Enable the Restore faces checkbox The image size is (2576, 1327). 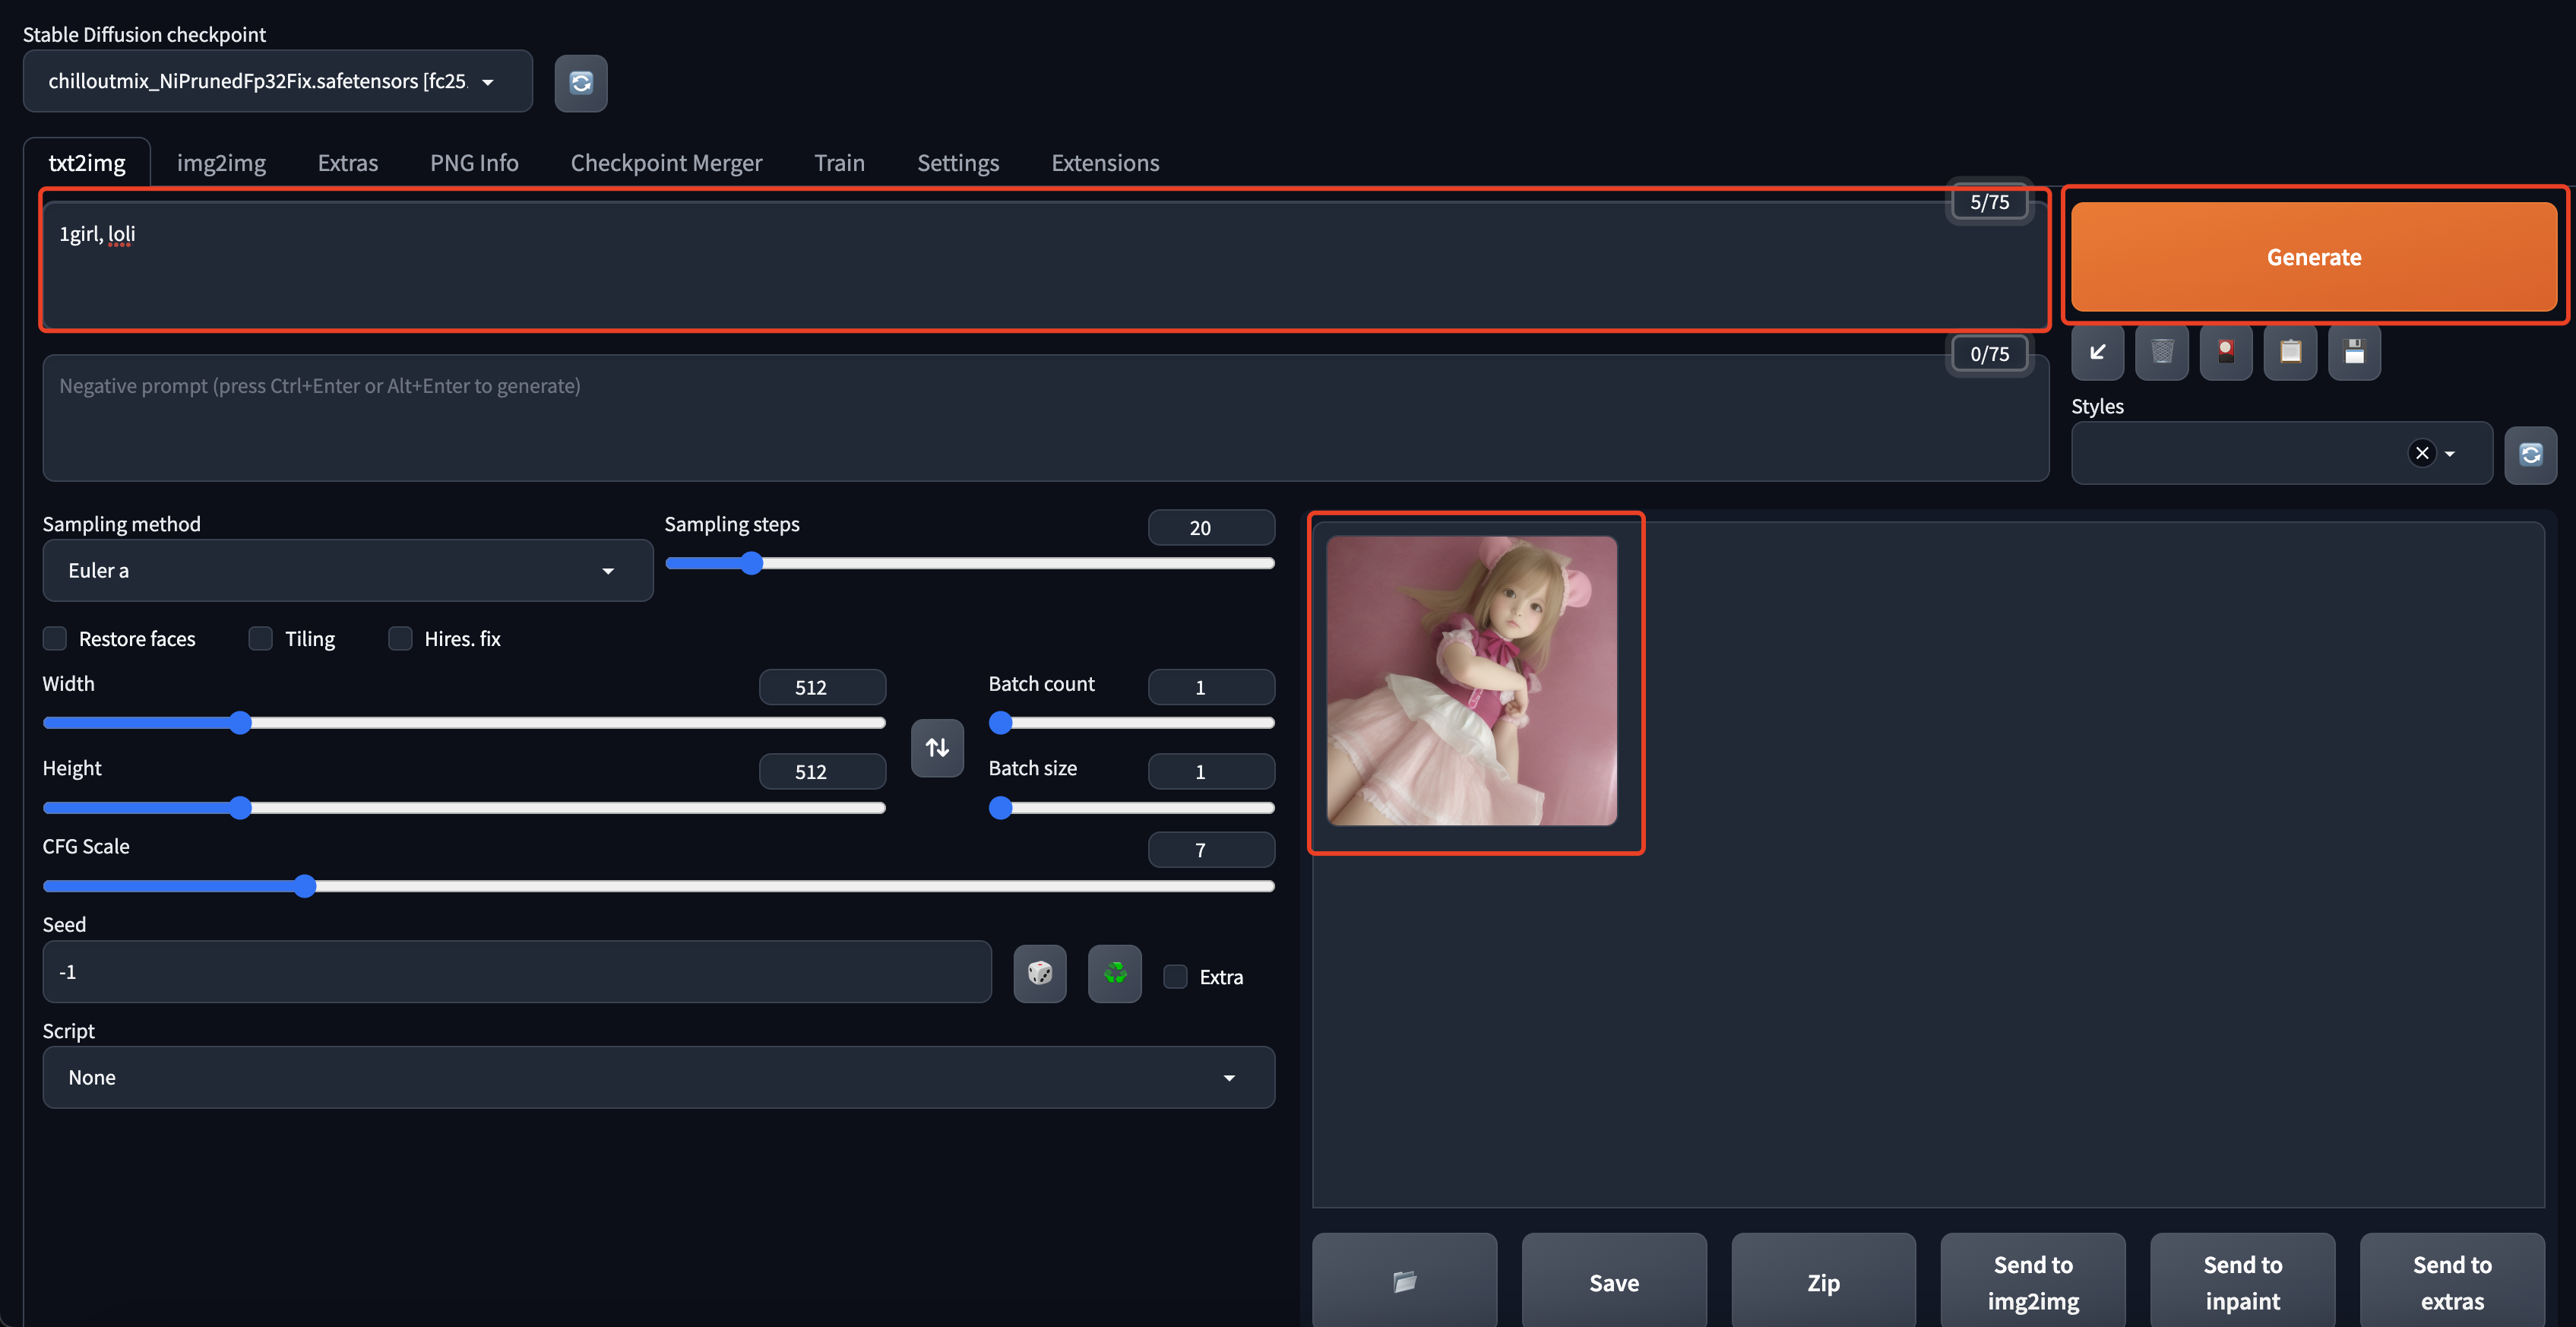tap(55, 639)
